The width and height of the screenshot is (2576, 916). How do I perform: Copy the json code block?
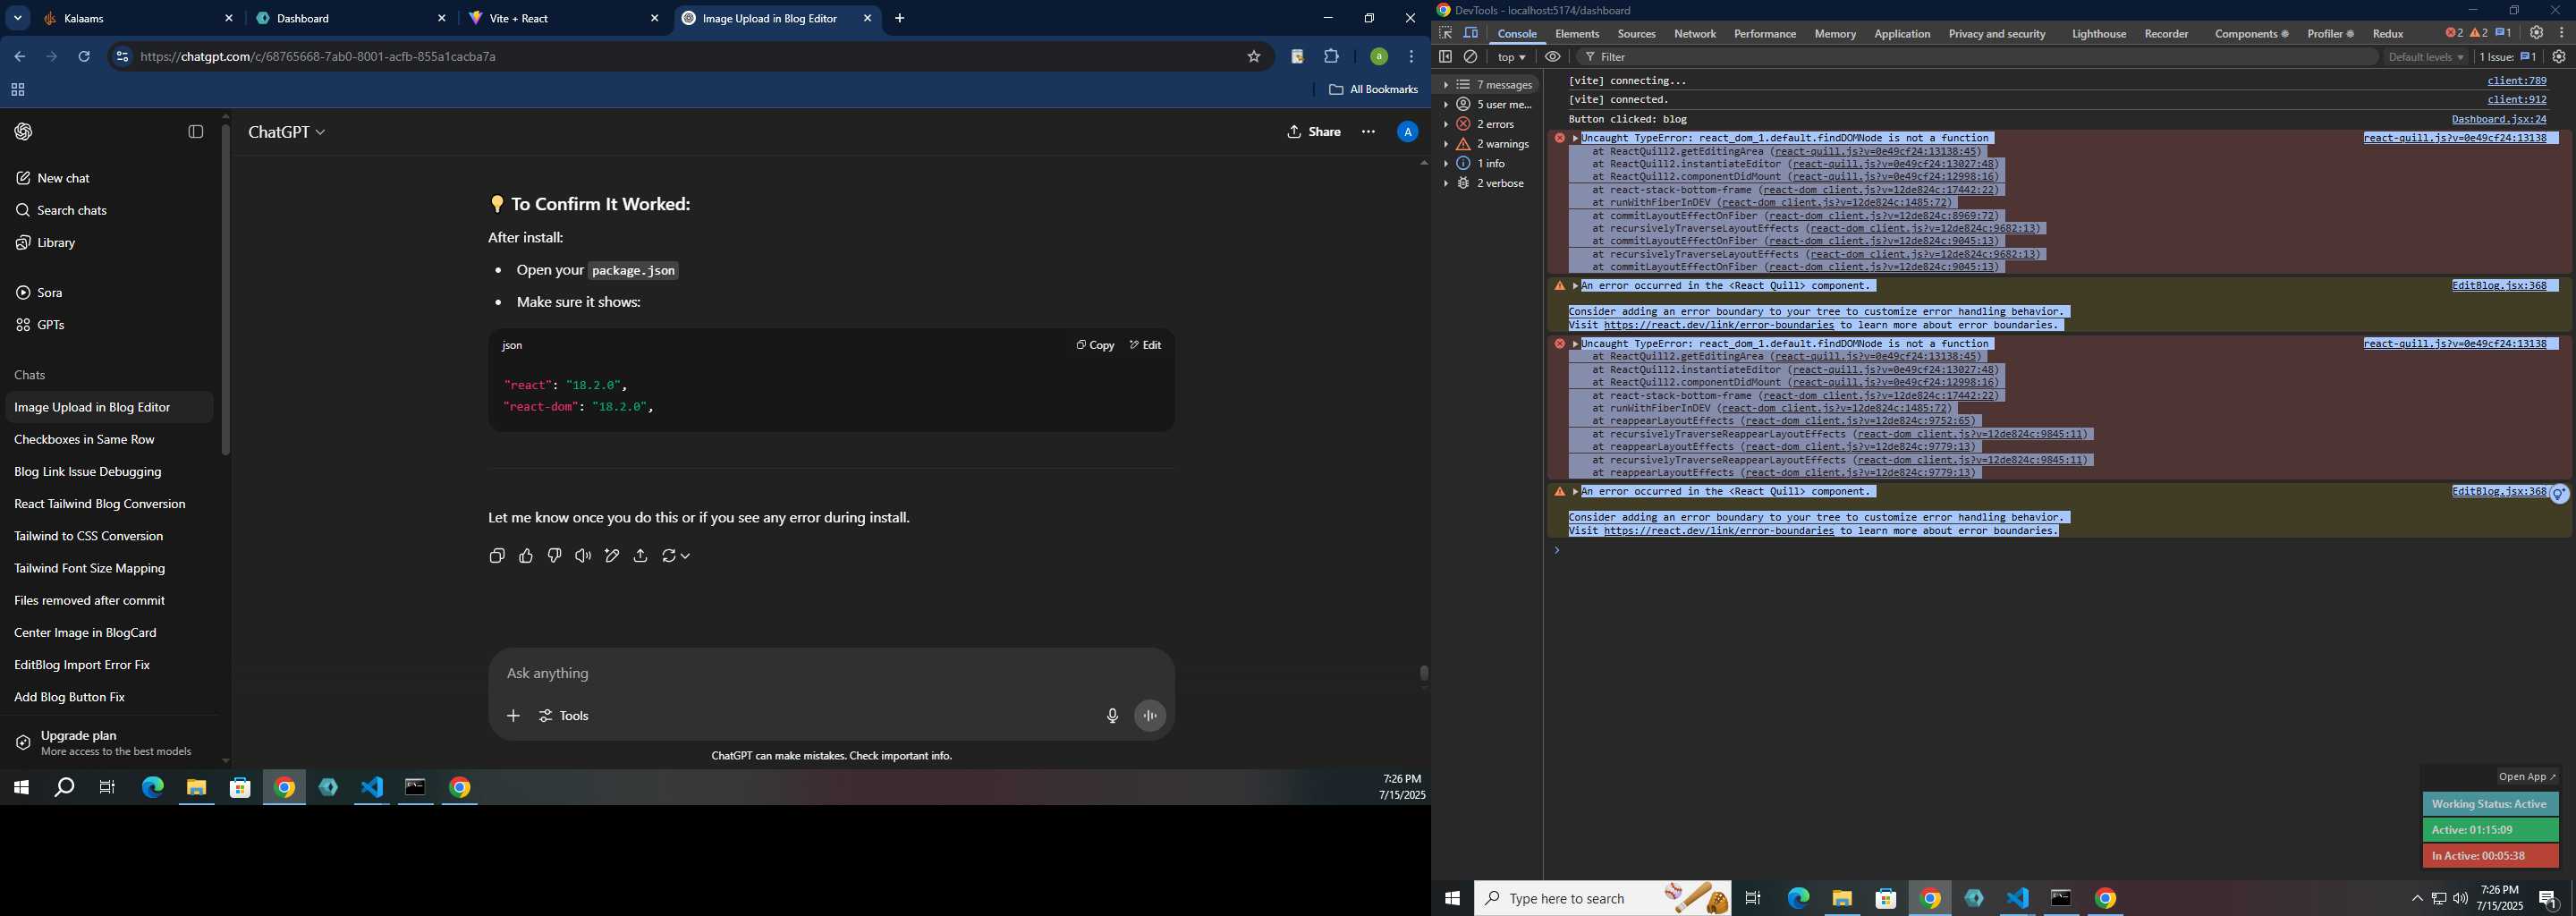(x=1095, y=345)
